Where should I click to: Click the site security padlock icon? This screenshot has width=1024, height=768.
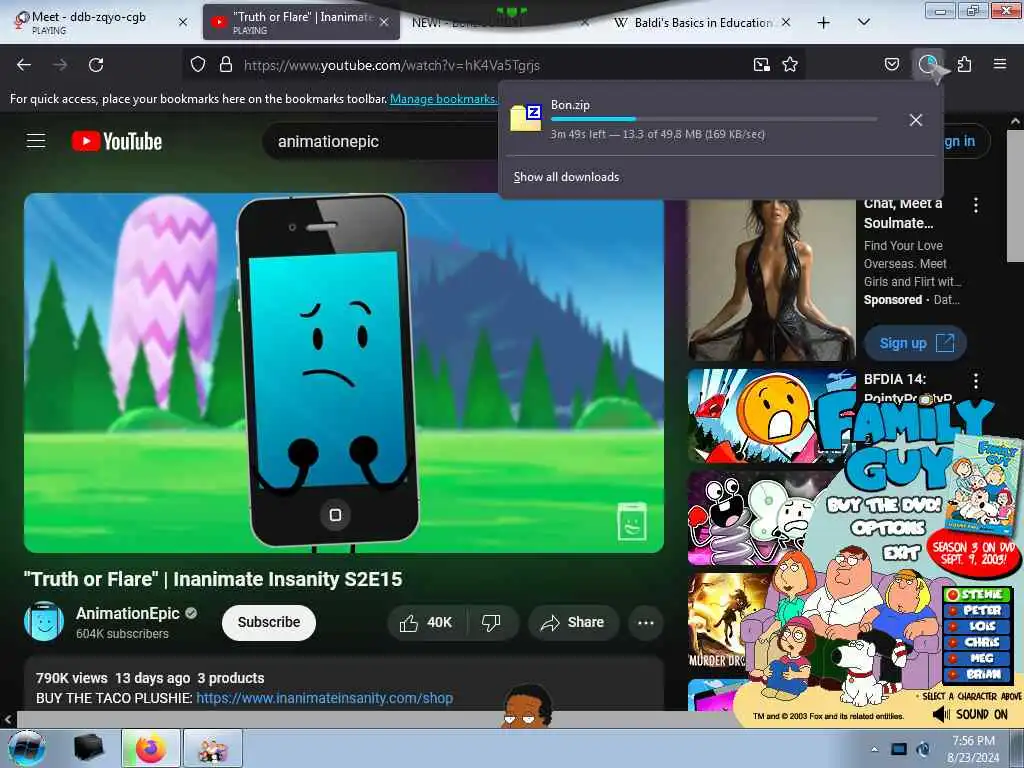tap(226, 65)
